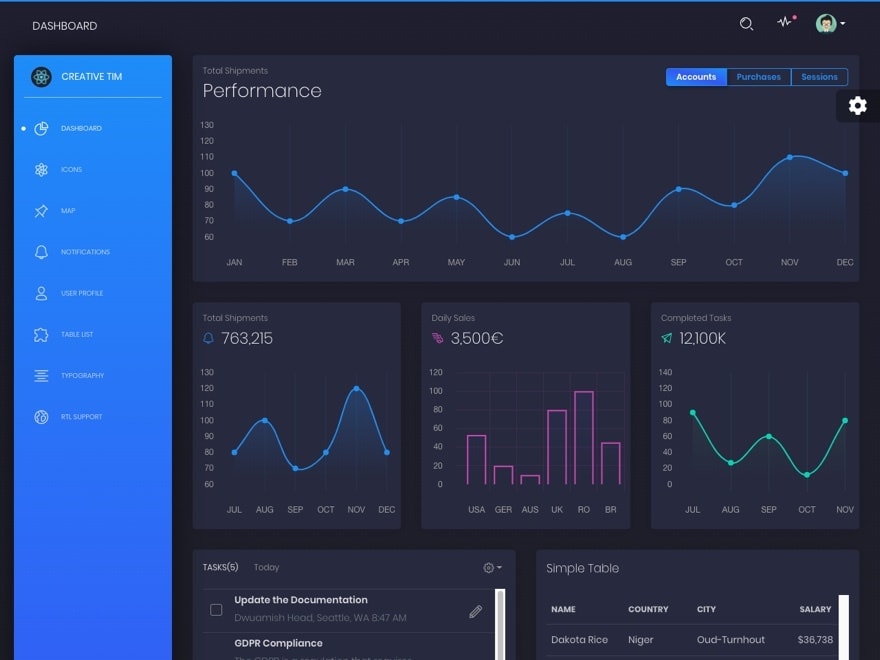Select the Accounts chart toggle
This screenshot has width=880, height=660.
coord(696,77)
